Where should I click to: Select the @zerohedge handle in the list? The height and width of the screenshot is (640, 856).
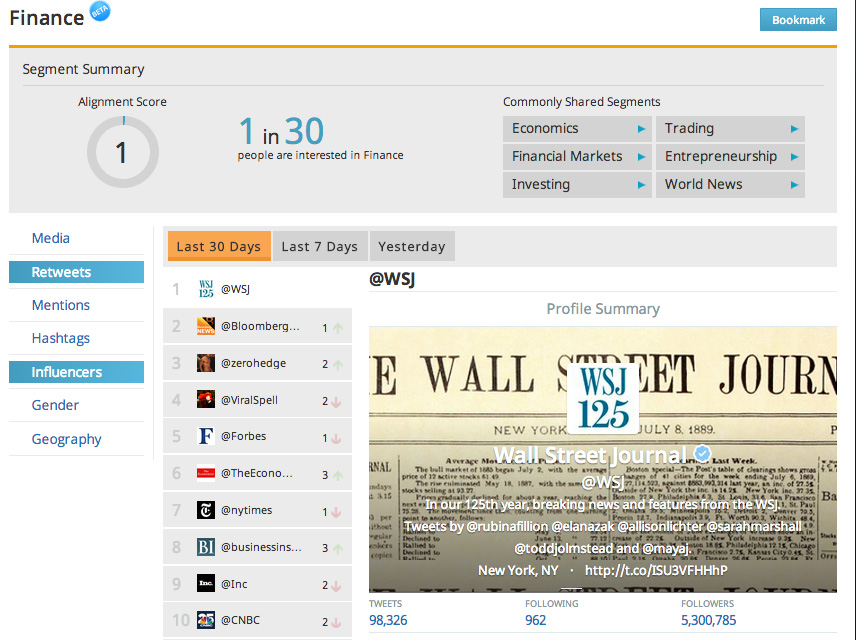coord(253,363)
